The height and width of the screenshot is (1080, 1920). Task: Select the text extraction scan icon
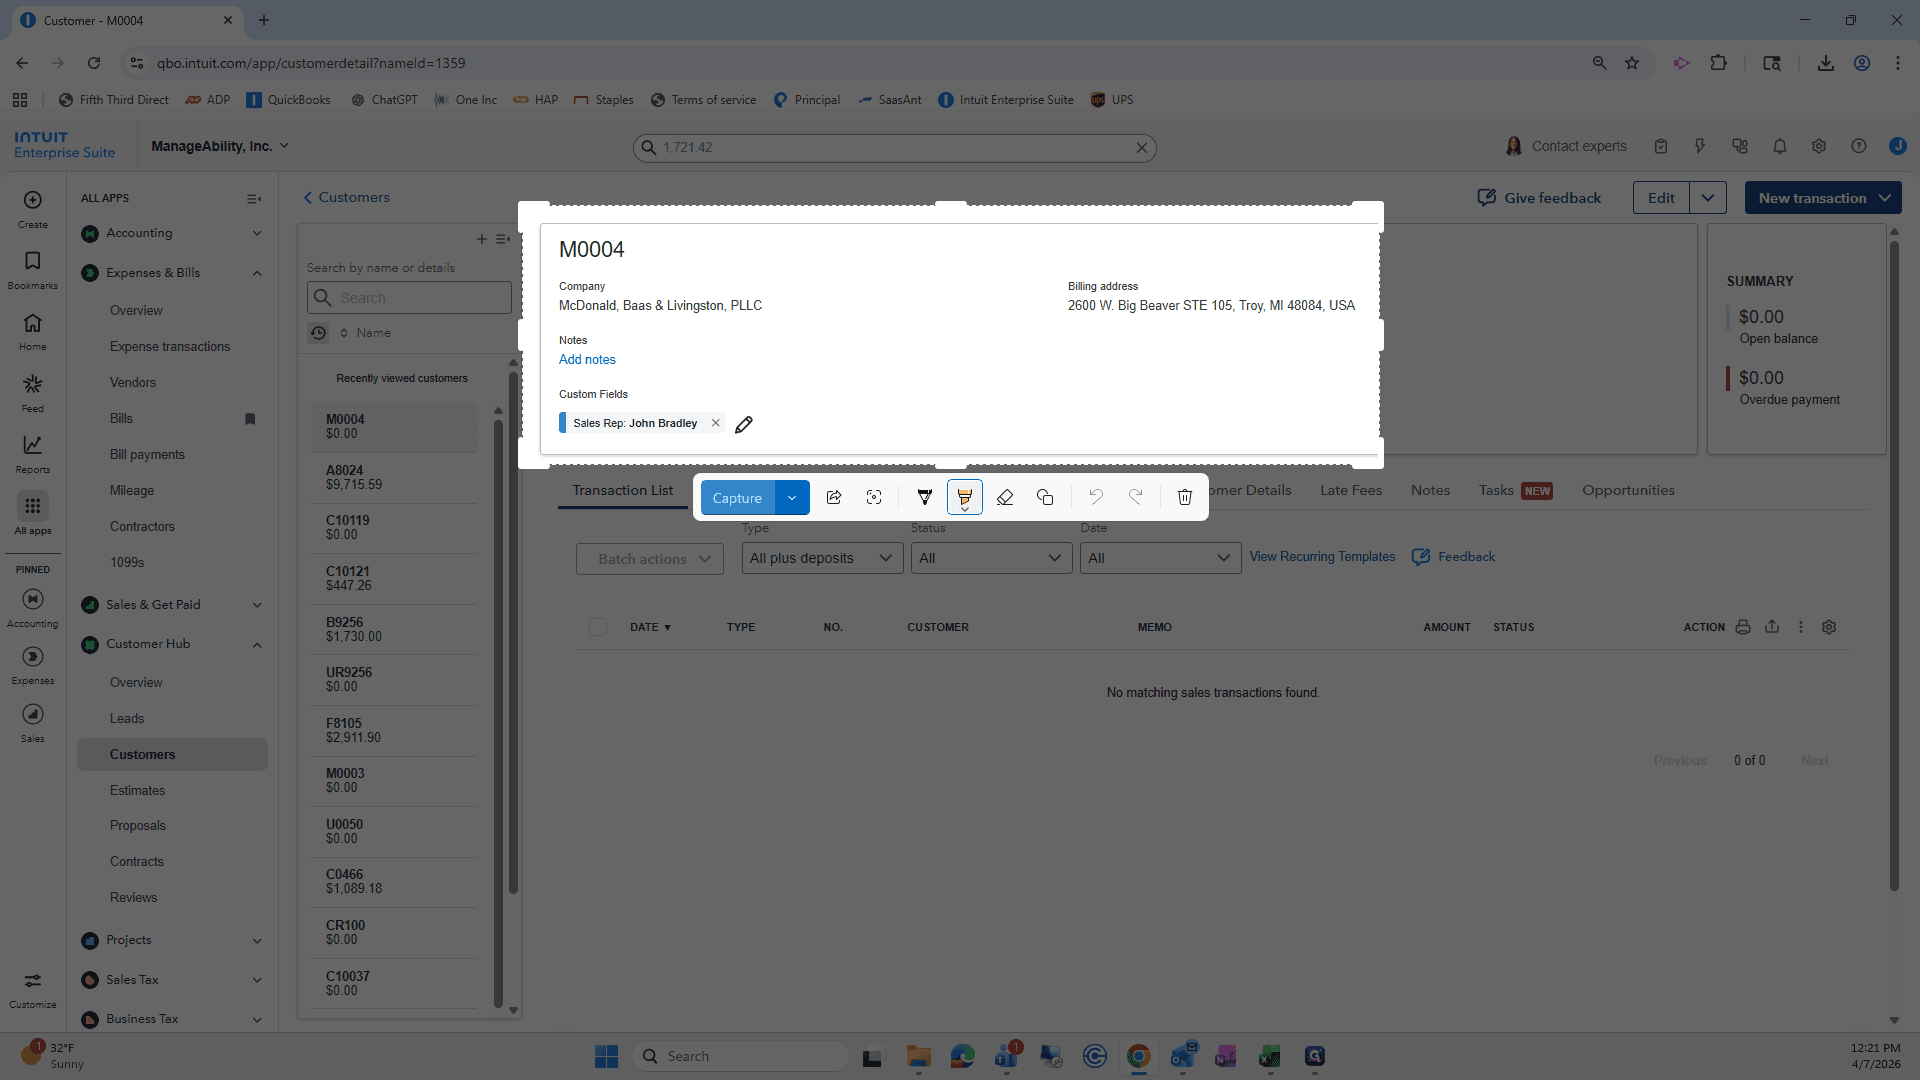coord(874,497)
